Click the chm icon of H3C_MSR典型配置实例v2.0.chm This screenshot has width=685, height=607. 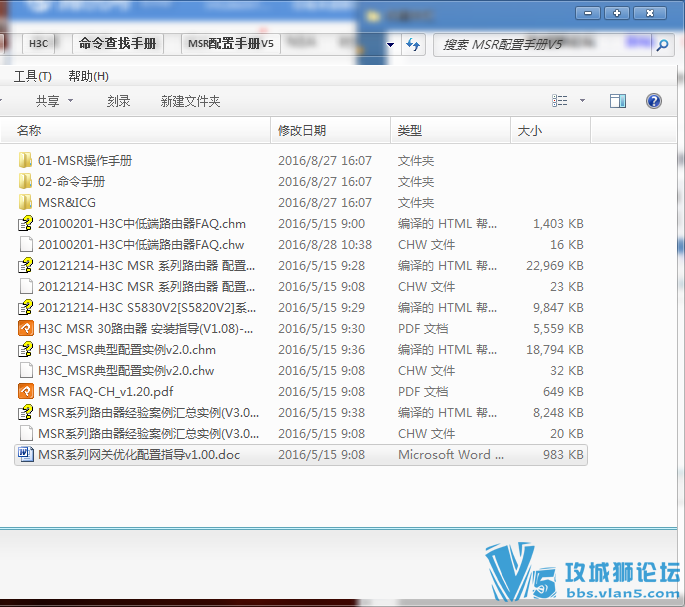click(25, 349)
